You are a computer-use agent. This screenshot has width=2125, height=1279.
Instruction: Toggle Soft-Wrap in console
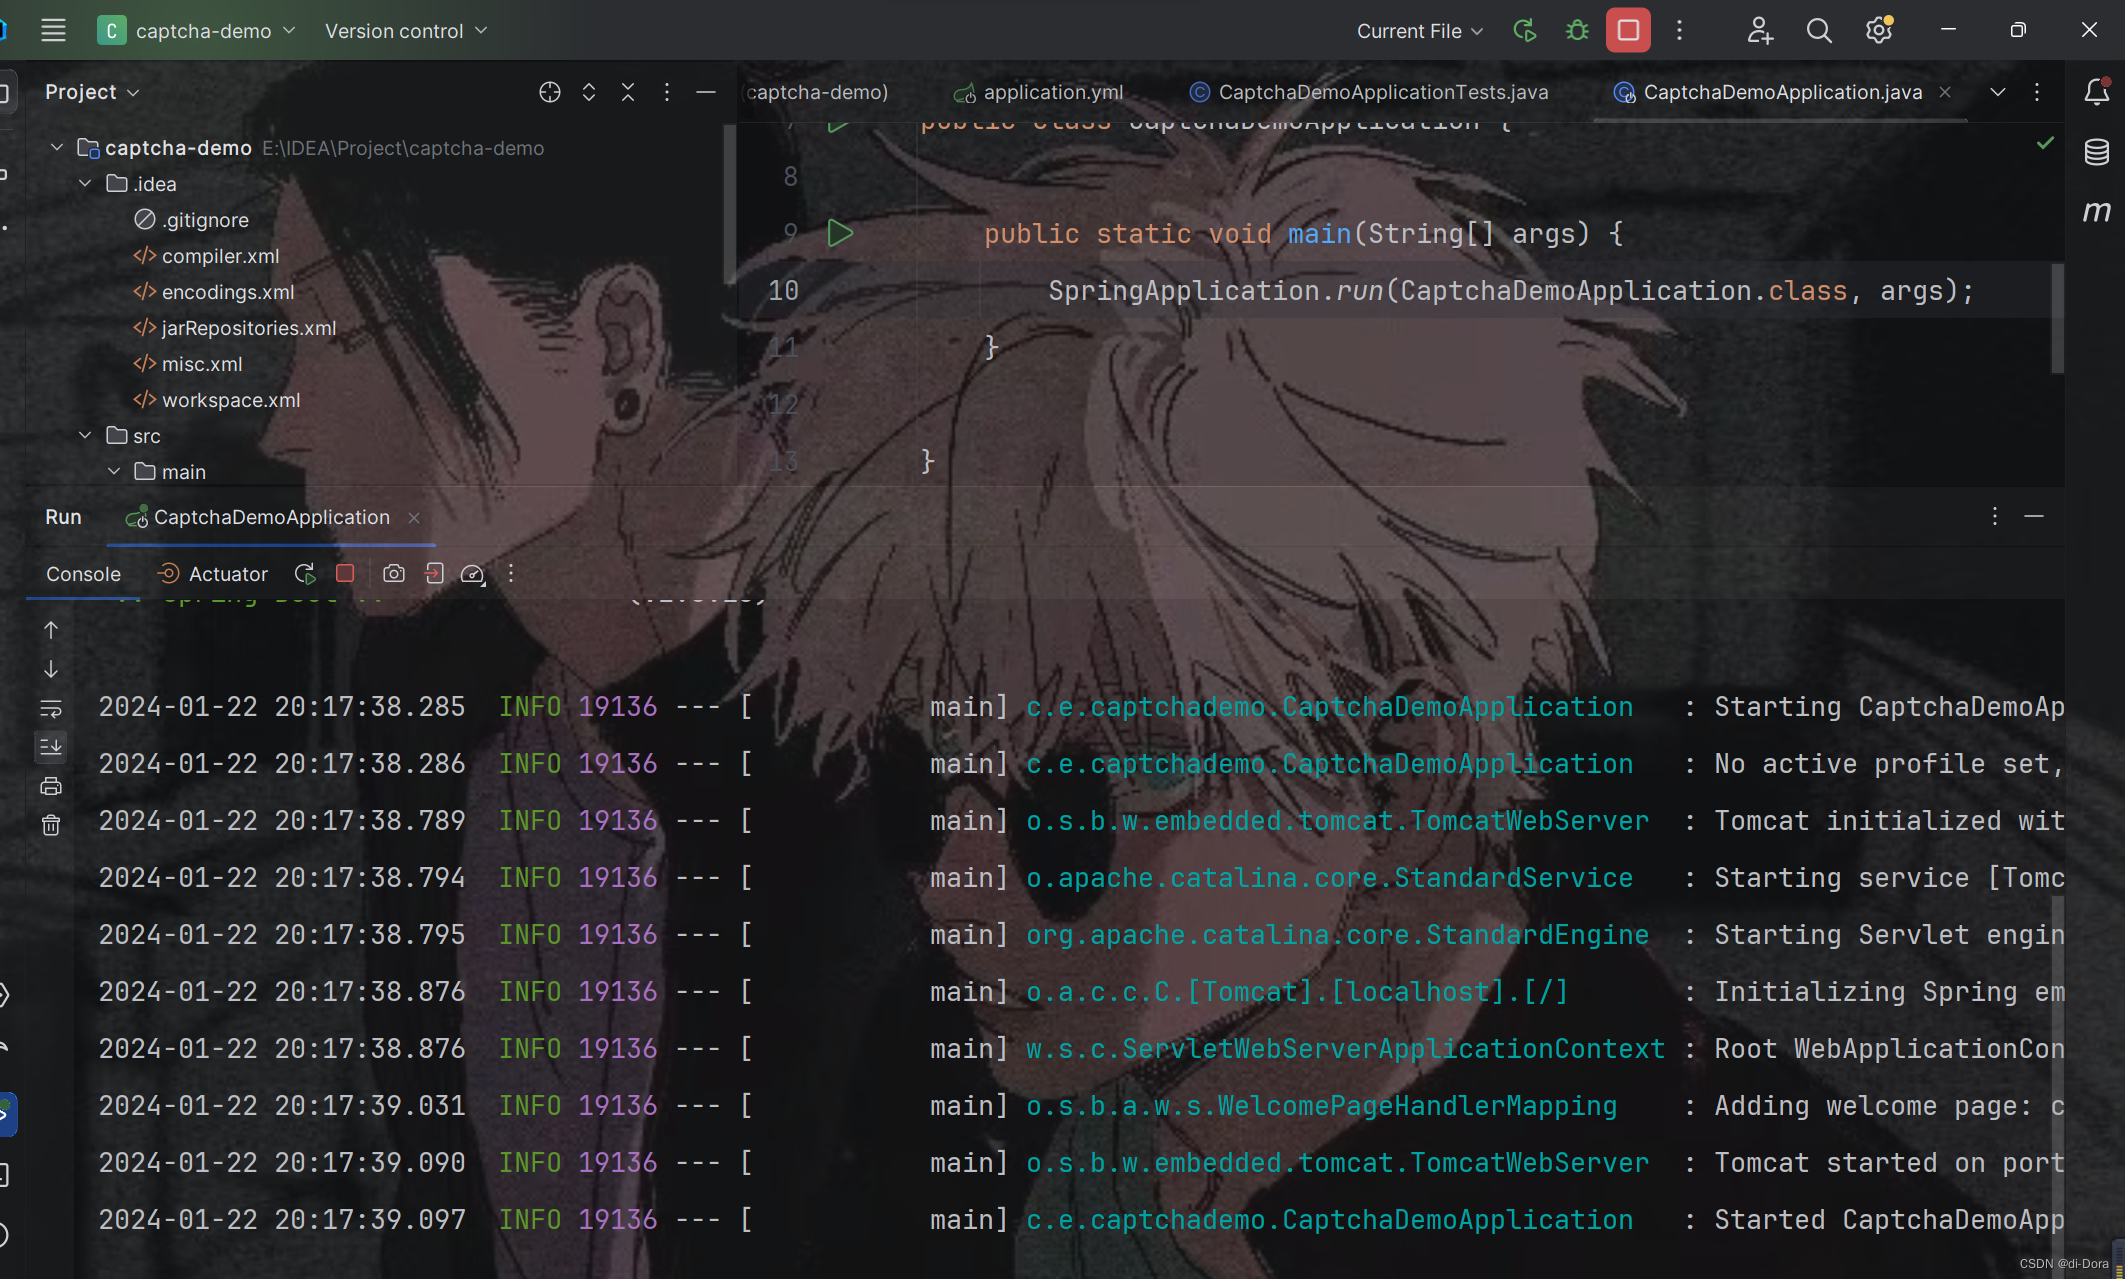[x=51, y=708]
